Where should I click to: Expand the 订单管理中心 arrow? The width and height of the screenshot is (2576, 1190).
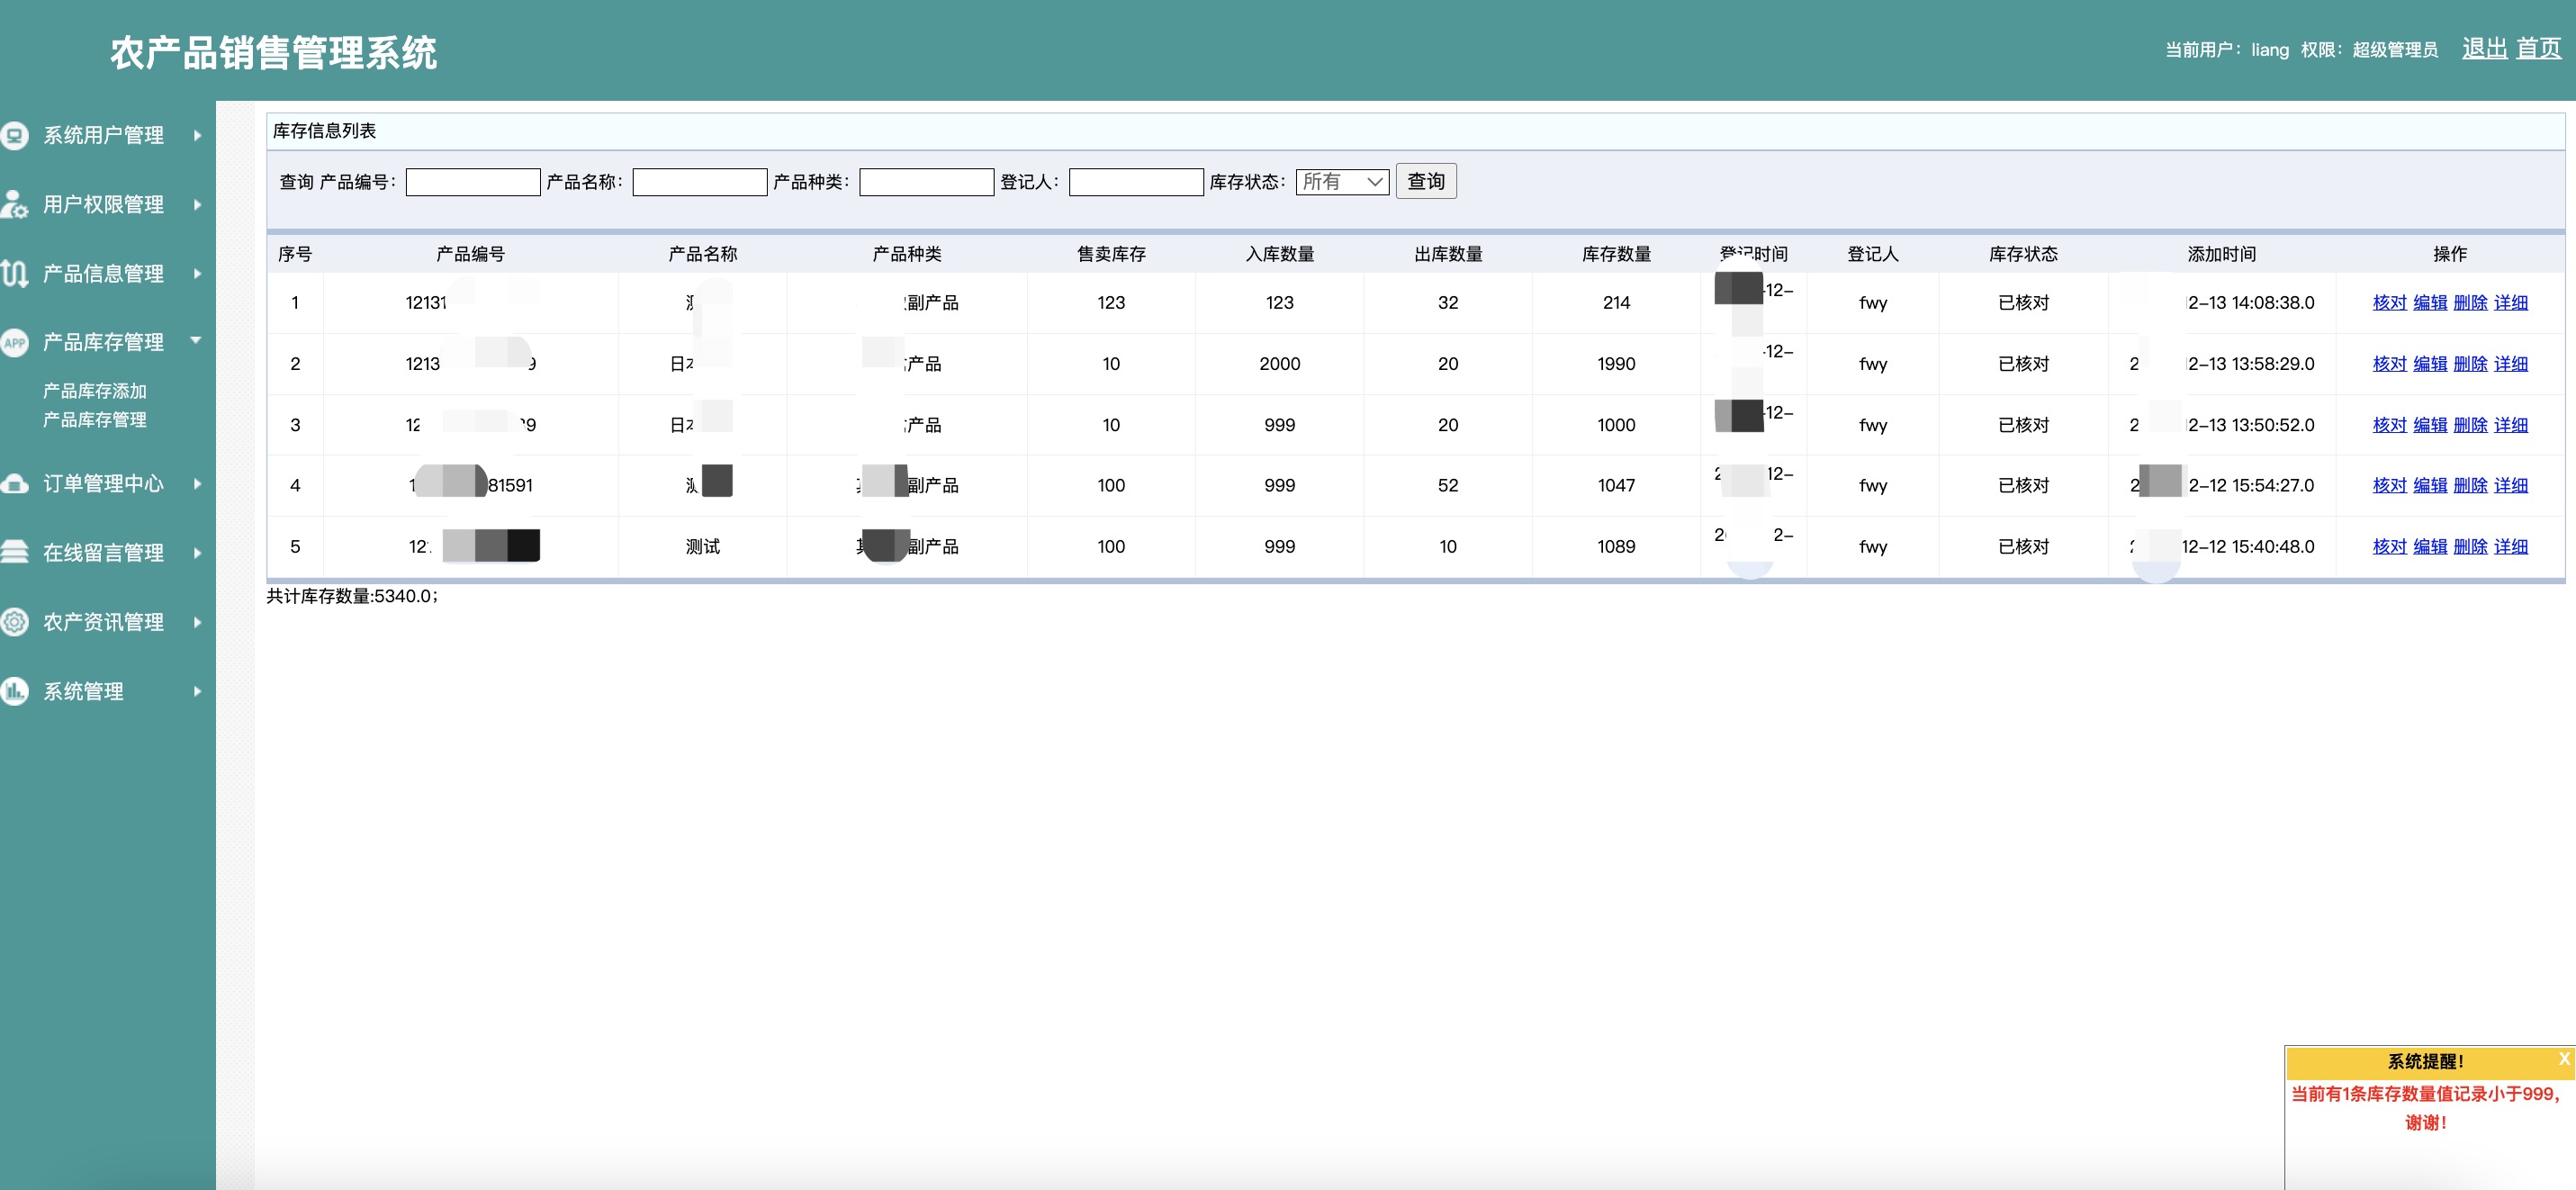pyautogui.click(x=197, y=484)
